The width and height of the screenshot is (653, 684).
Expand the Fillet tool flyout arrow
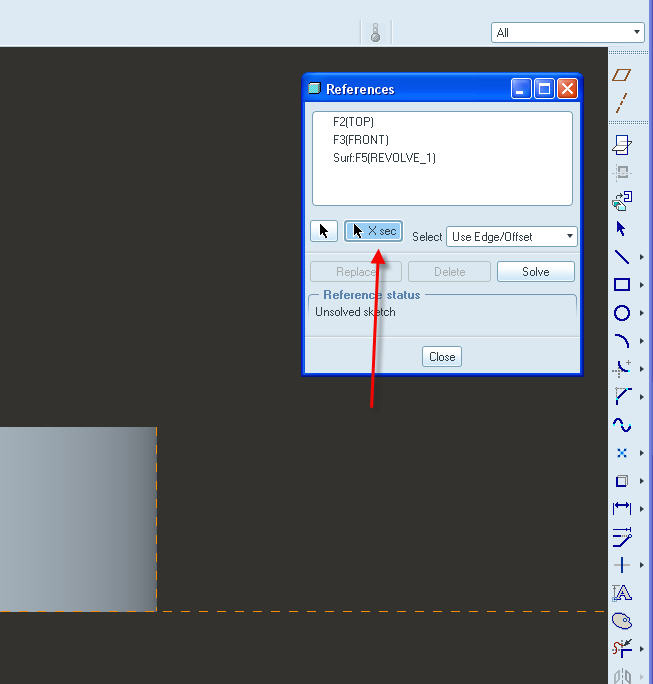click(642, 369)
